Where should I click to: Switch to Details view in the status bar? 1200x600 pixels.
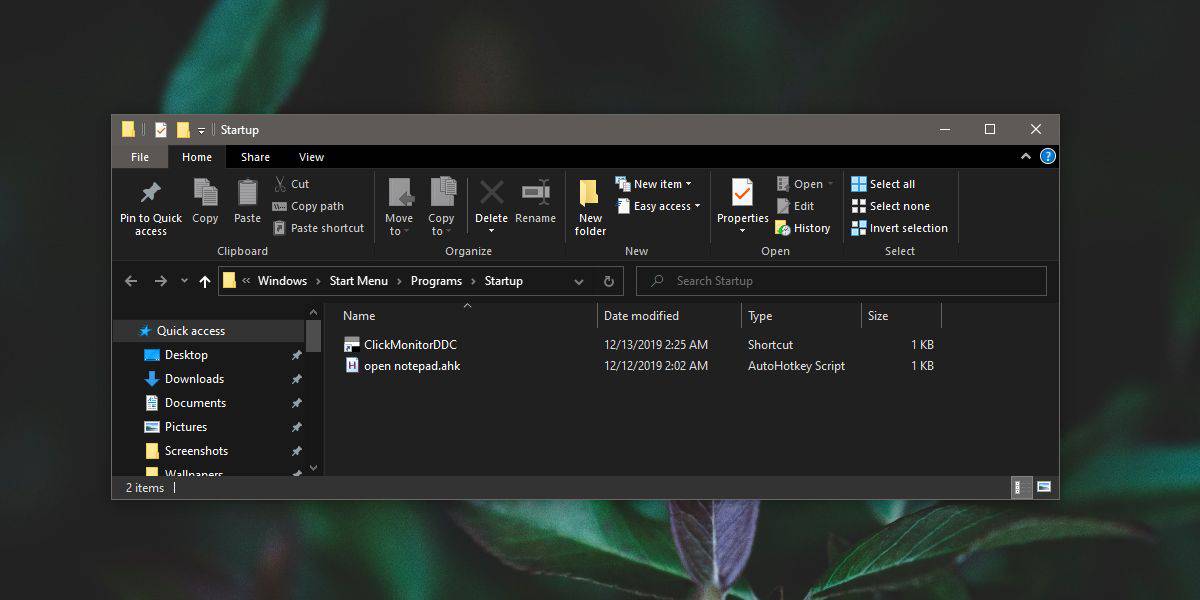click(1021, 487)
